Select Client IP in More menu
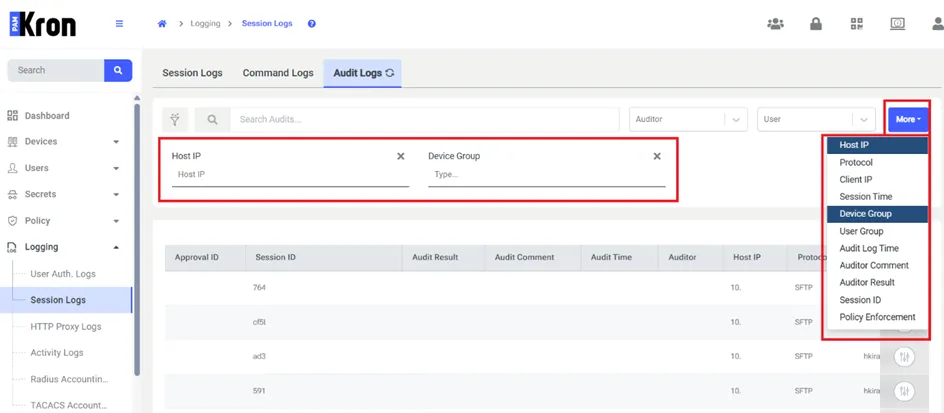The width and height of the screenshot is (944, 413). point(877,179)
